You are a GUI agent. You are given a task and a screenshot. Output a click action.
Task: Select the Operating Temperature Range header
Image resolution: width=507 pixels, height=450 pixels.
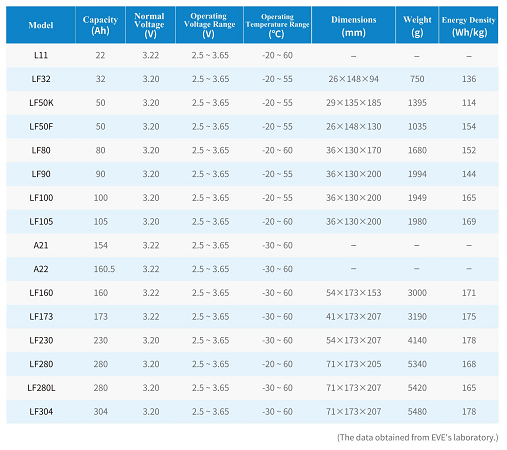tap(277, 25)
